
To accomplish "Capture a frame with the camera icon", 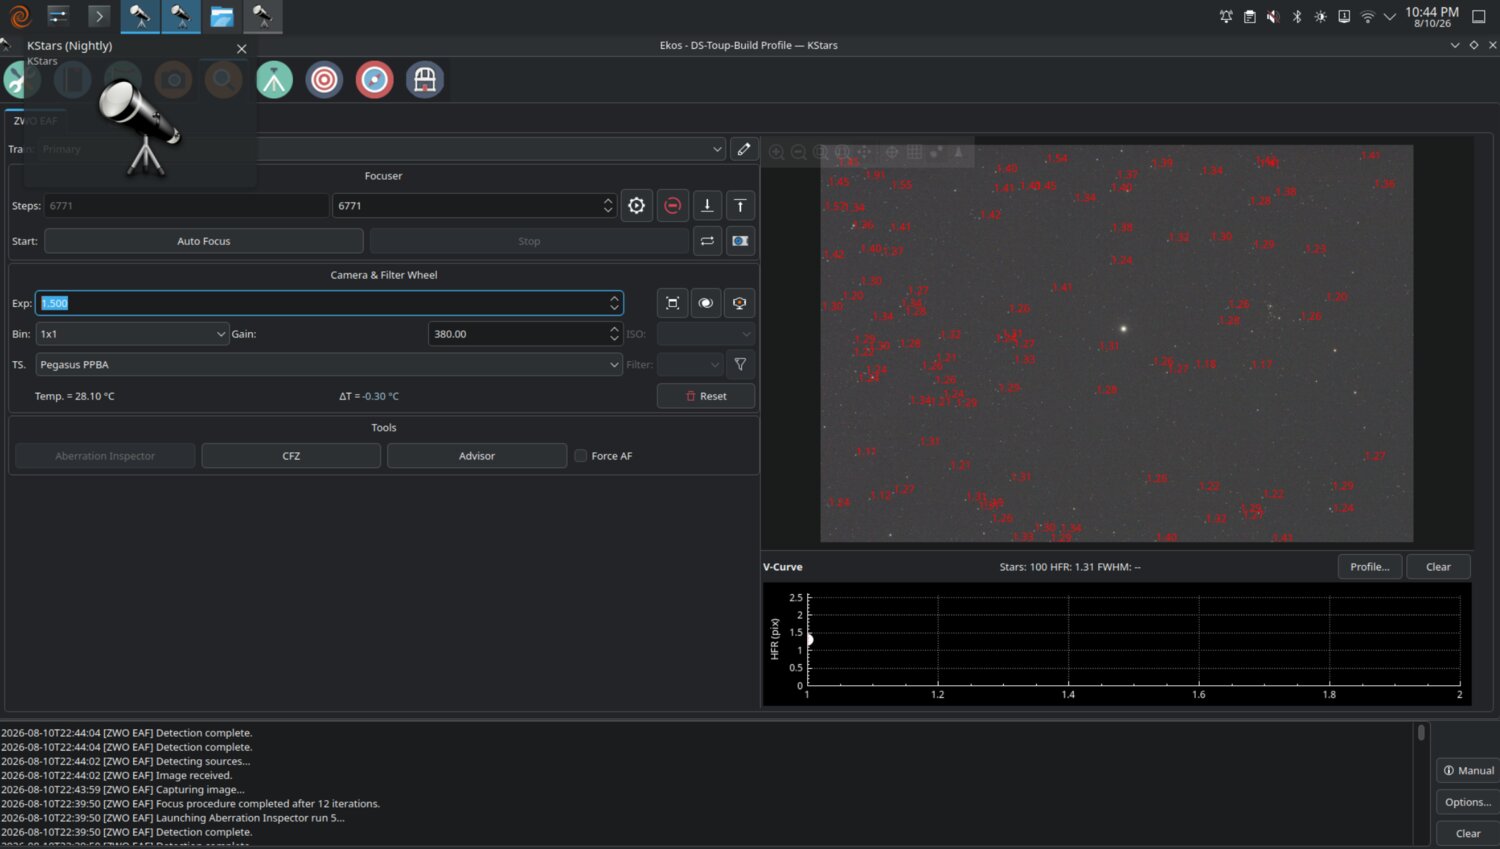I will point(740,241).
